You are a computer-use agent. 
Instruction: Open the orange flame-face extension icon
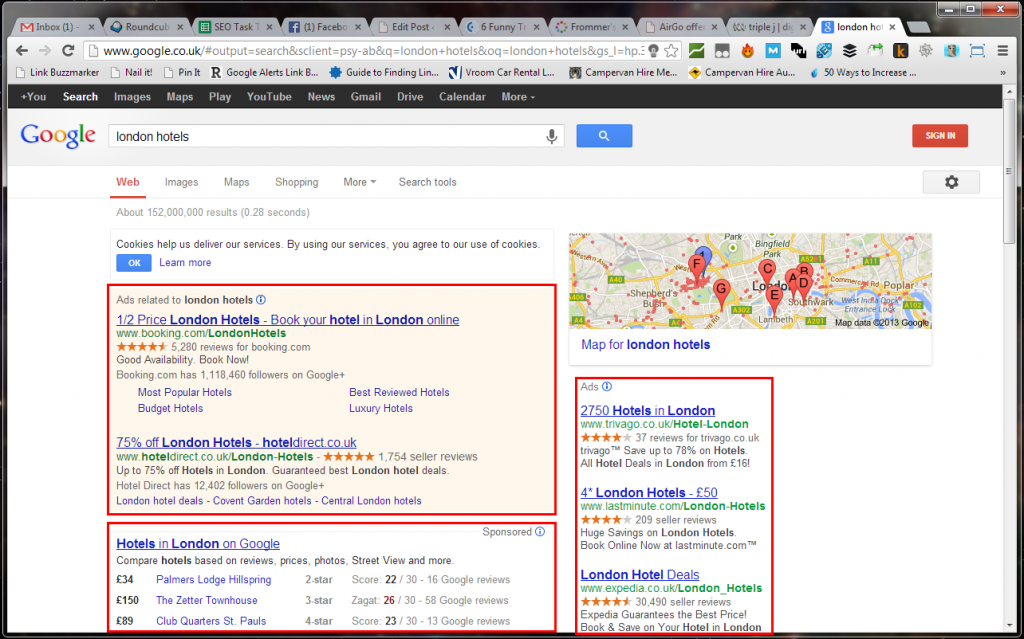(748, 50)
